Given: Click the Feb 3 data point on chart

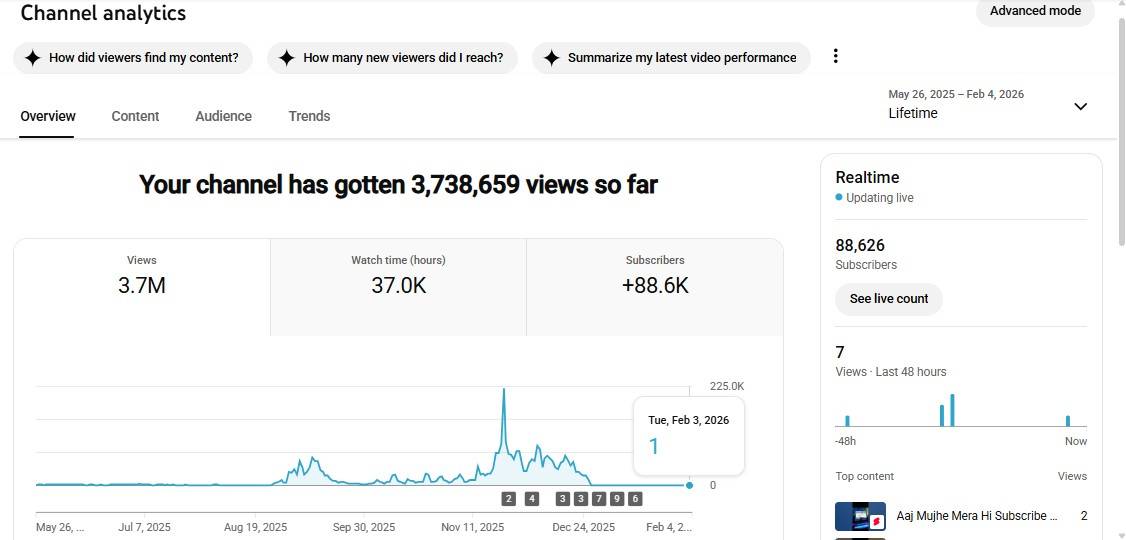Looking at the screenshot, I should 689,485.
